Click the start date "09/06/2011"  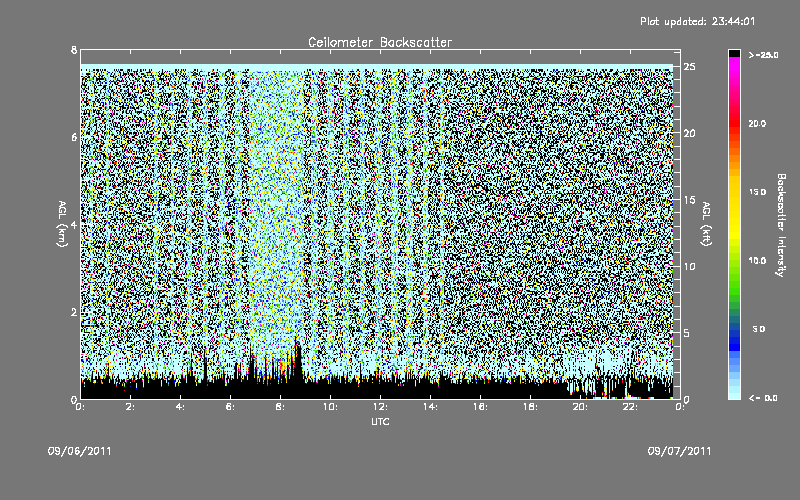point(80,451)
